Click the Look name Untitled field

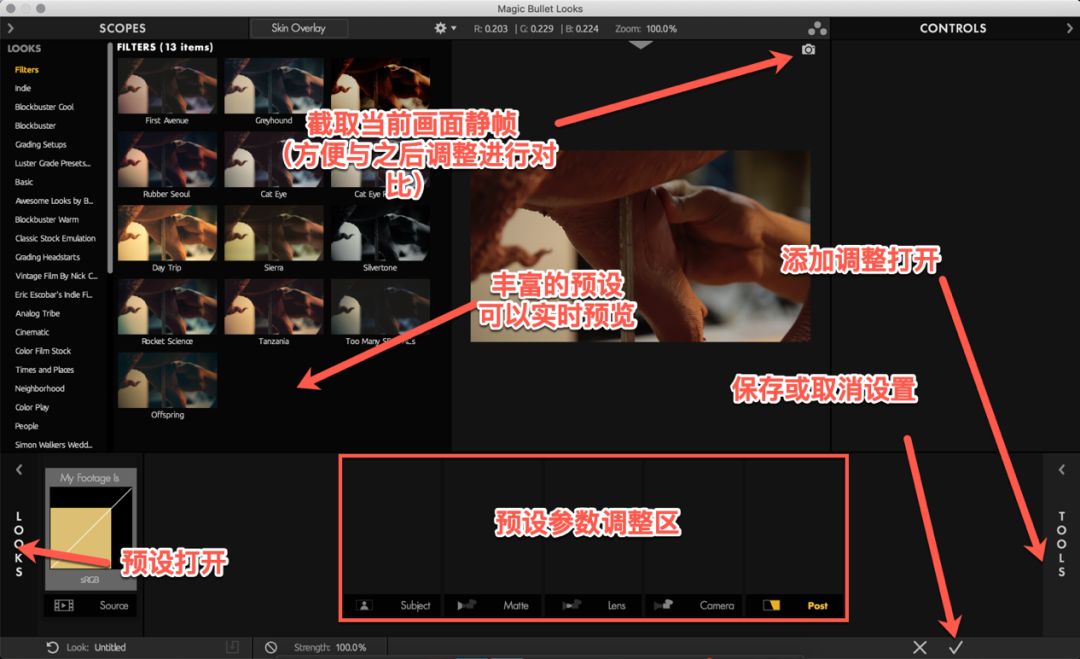pos(110,647)
